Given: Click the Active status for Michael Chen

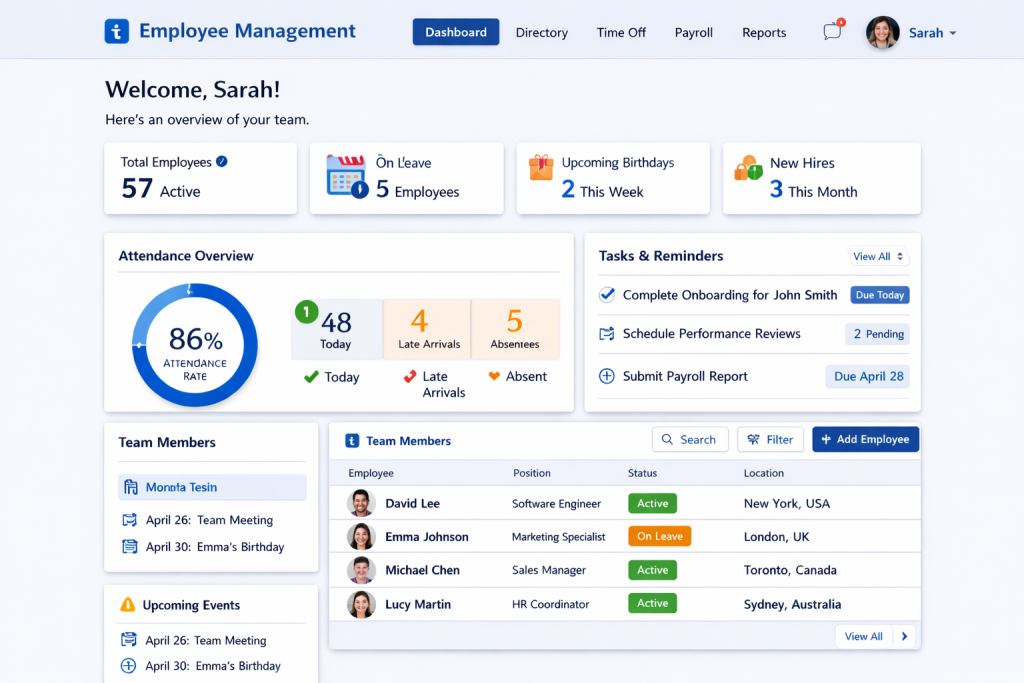Looking at the screenshot, I should pos(652,570).
